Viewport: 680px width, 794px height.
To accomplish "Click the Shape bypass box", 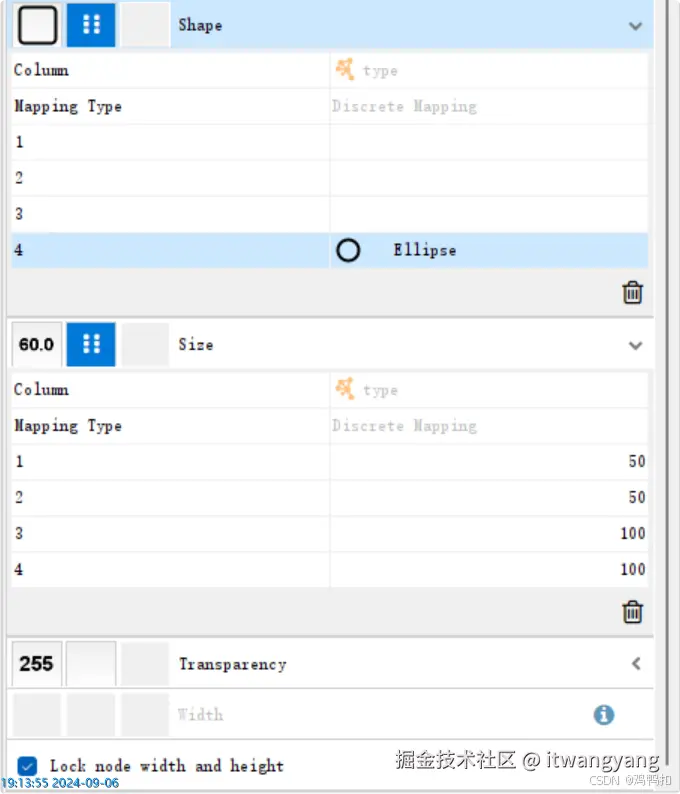I will click(145, 25).
